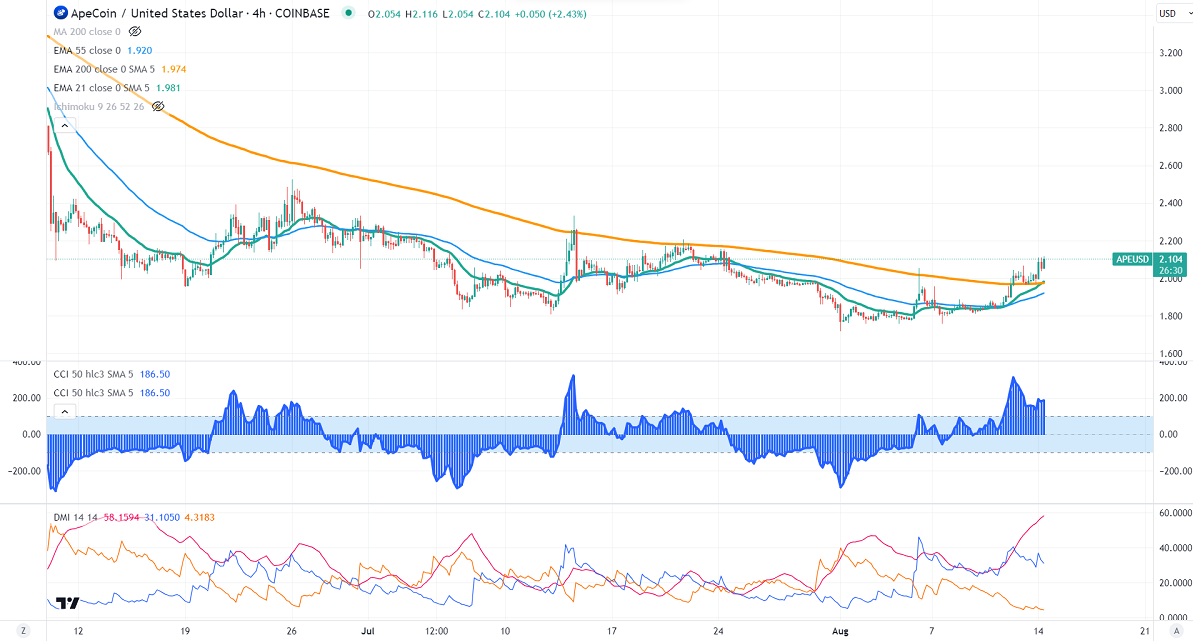The height and width of the screenshot is (641, 1193).
Task: Collapse the CCI pane indicator legend
Action: point(65,412)
